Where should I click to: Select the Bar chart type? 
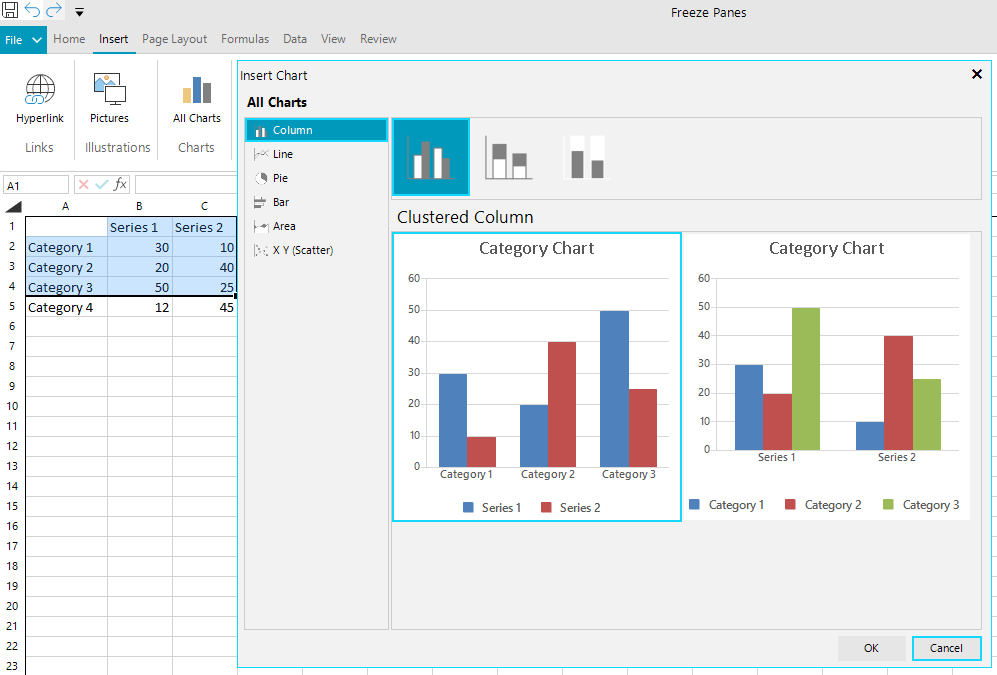[x=280, y=201]
